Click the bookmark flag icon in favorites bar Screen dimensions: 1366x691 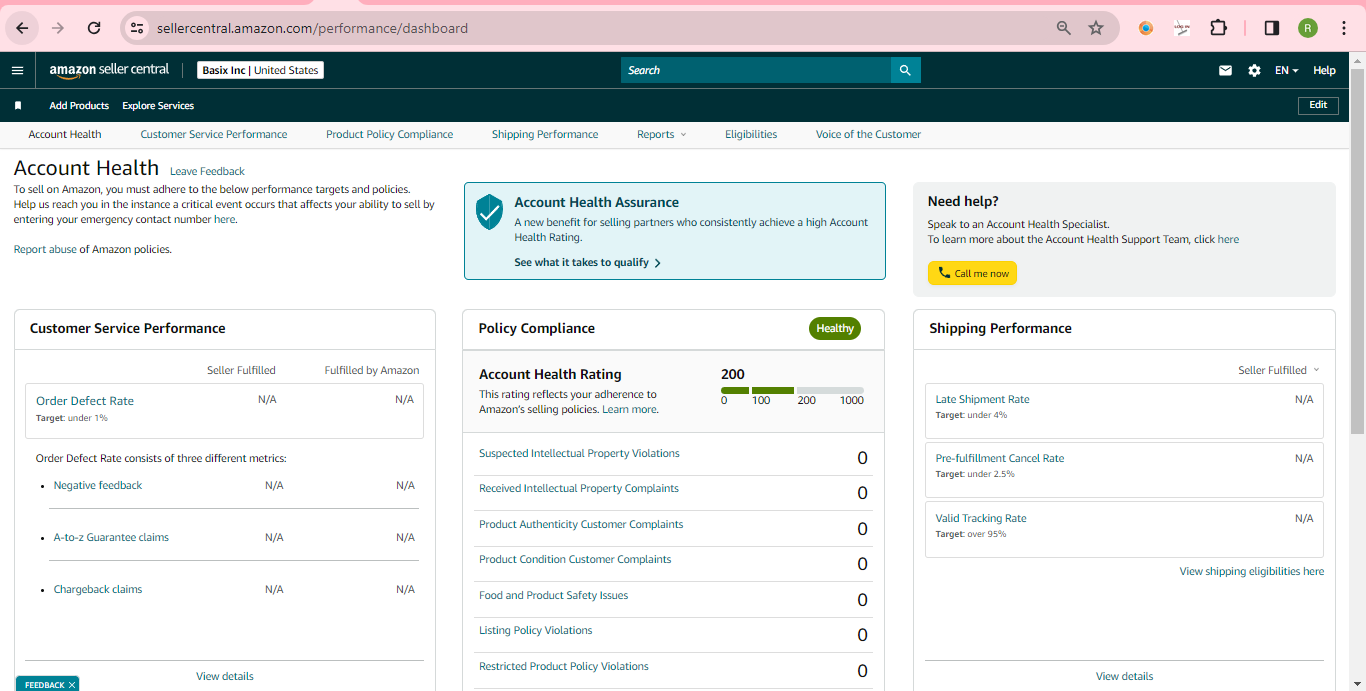pyautogui.click(x=18, y=105)
